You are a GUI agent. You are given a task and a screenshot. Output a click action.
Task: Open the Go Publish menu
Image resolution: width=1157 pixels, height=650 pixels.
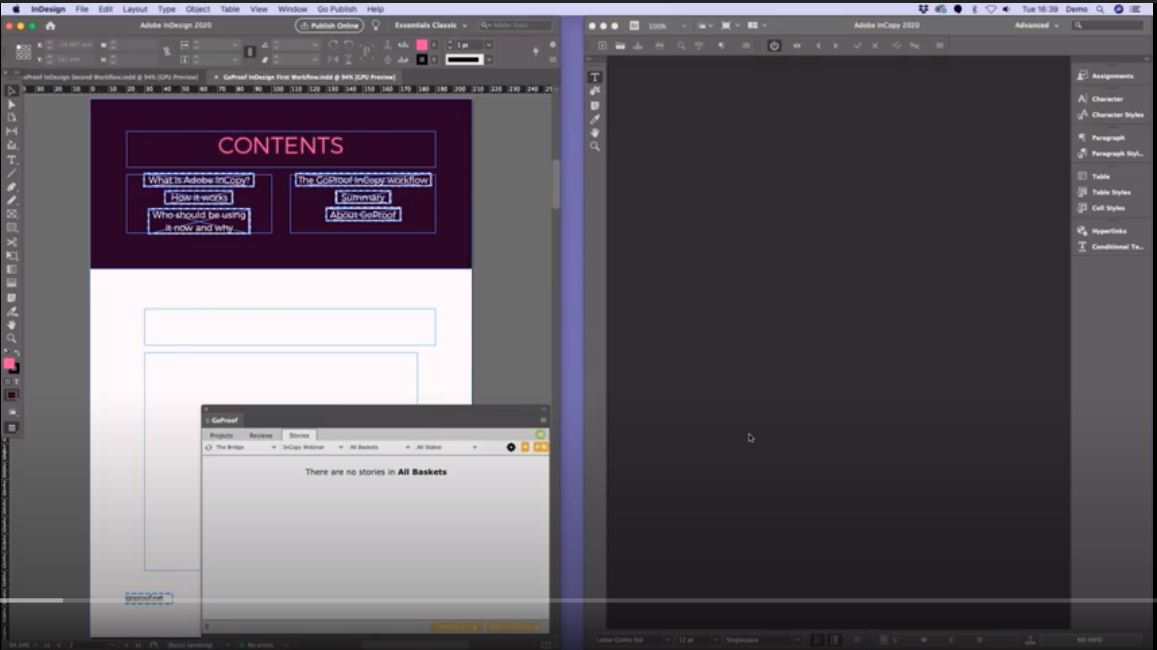pos(336,9)
